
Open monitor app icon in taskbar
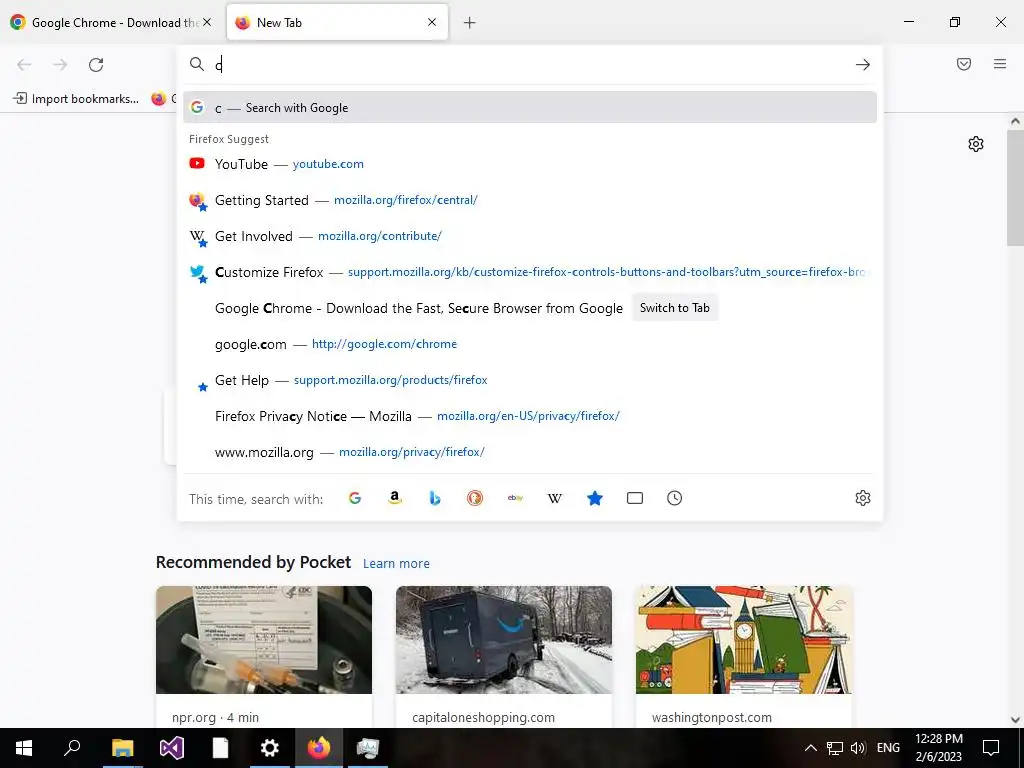point(368,748)
